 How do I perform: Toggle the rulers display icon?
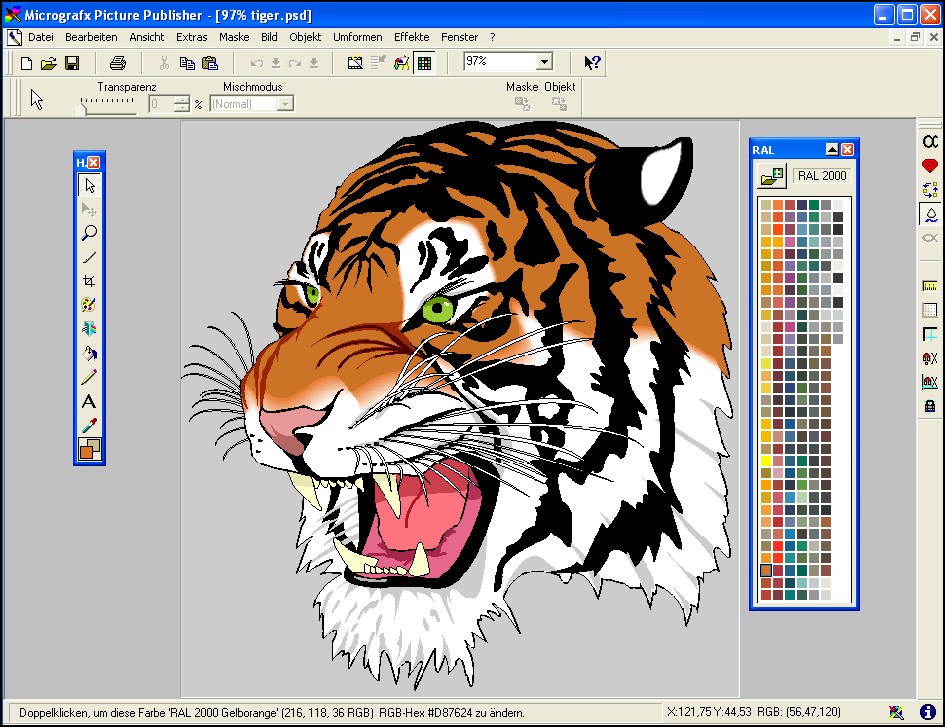click(930, 287)
